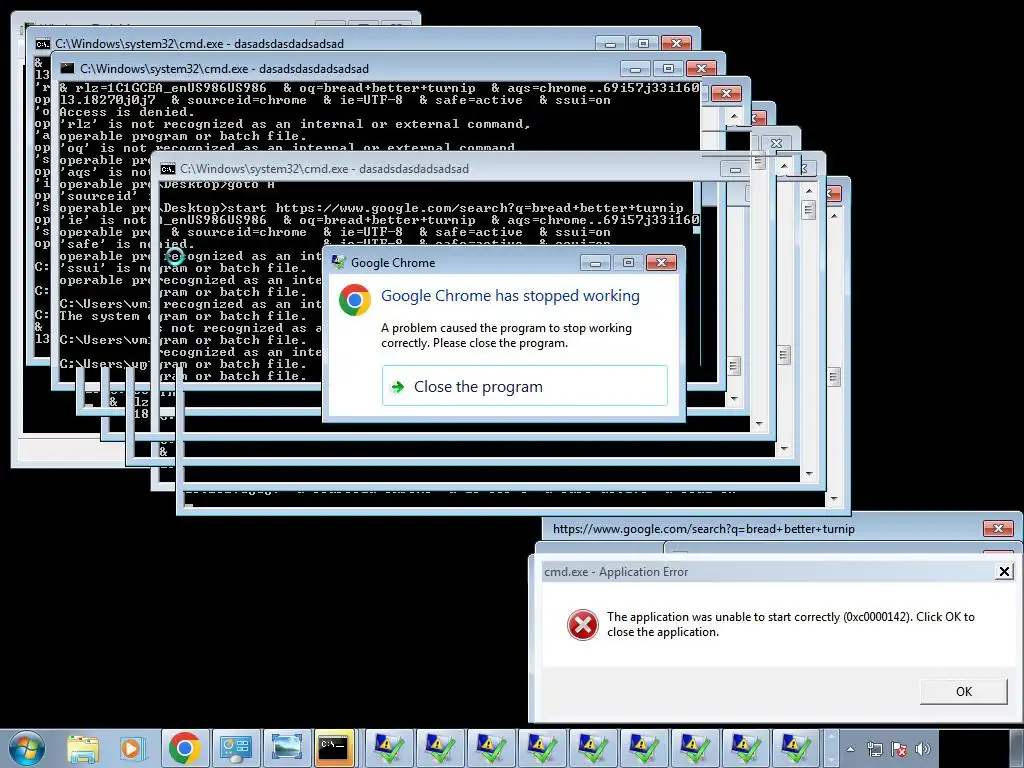
Task: Click the red error icon in Application Error
Action: click(583, 625)
